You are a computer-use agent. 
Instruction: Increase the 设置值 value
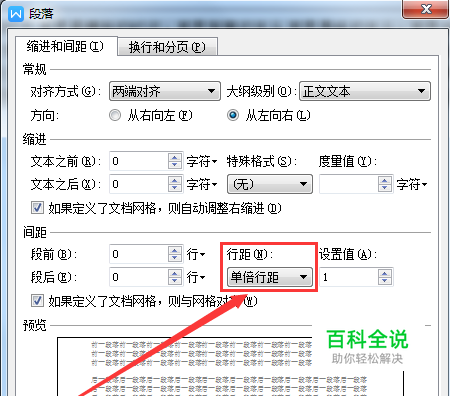pyautogui.click(x=385, y=273)
